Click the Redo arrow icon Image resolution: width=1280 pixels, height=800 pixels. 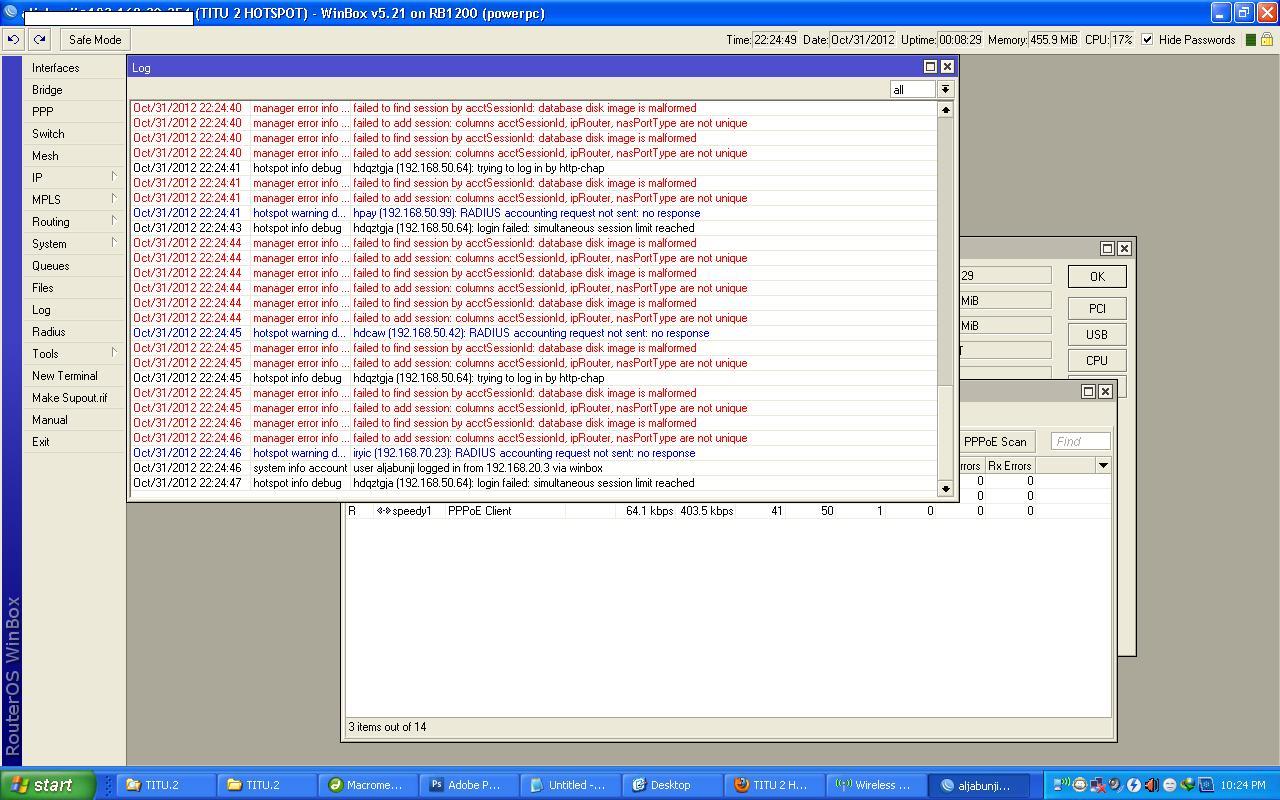pos(39,40)
